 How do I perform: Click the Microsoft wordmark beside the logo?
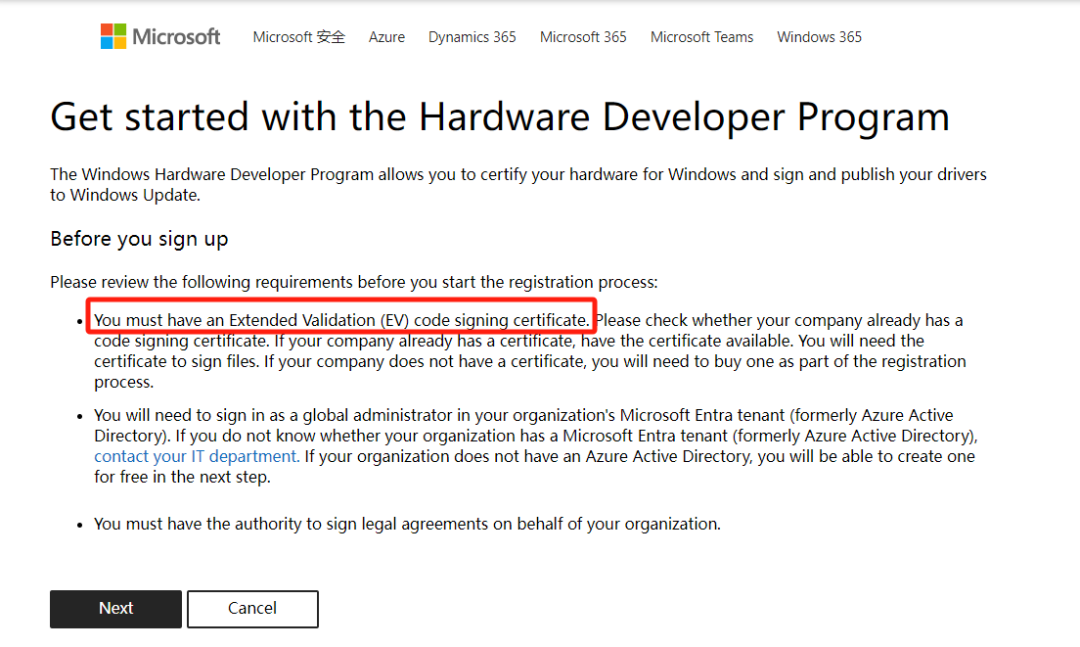176,37
